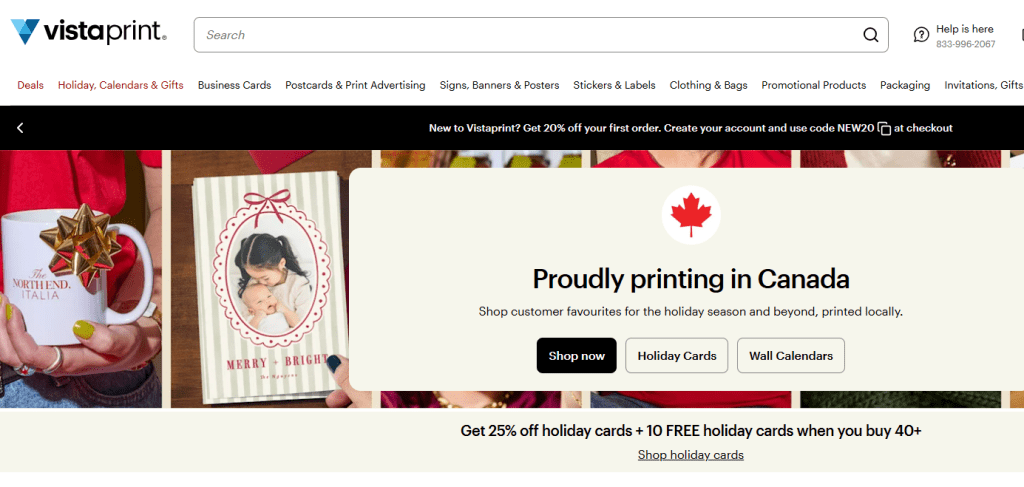This screenshot has height=487, width=1024.
Task: Follow the Shop holiday cards link
Action: (690, 455)
